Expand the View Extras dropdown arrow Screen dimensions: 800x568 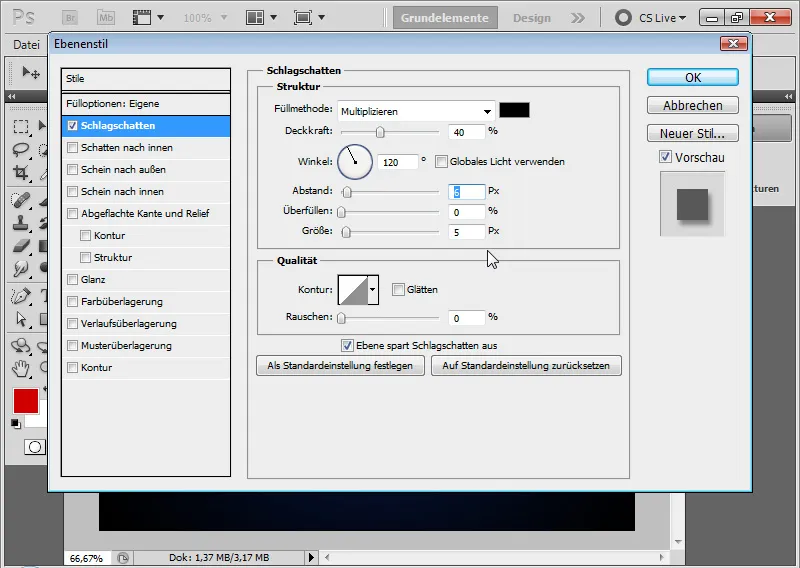pyautogui.click(x=160, y=18)
